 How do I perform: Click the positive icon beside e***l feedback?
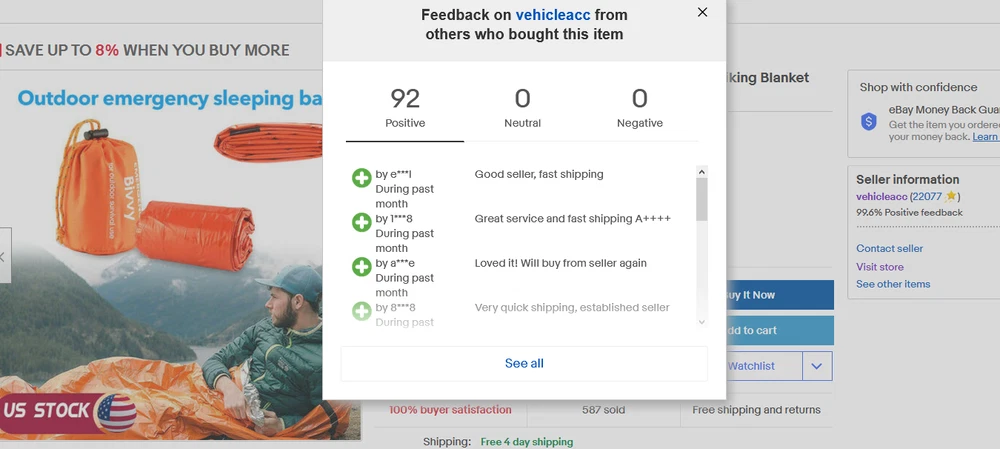(361, 178)
